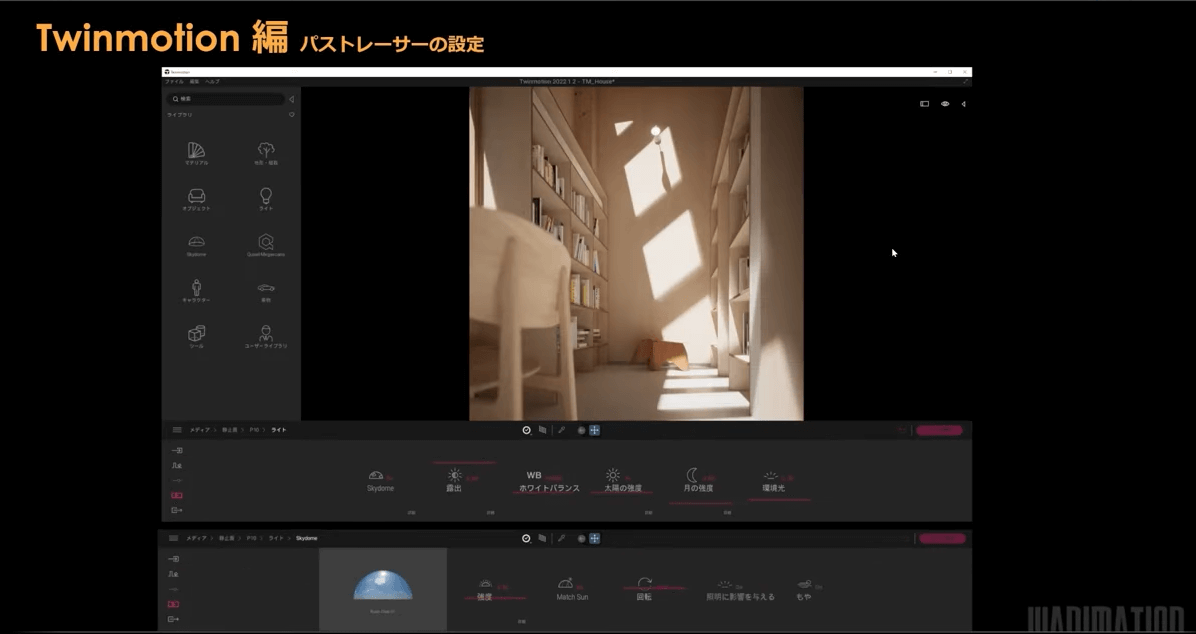Open the ライト (Lights) bulb library category
Screen dimensions: 1196x634
pos(265,199)
